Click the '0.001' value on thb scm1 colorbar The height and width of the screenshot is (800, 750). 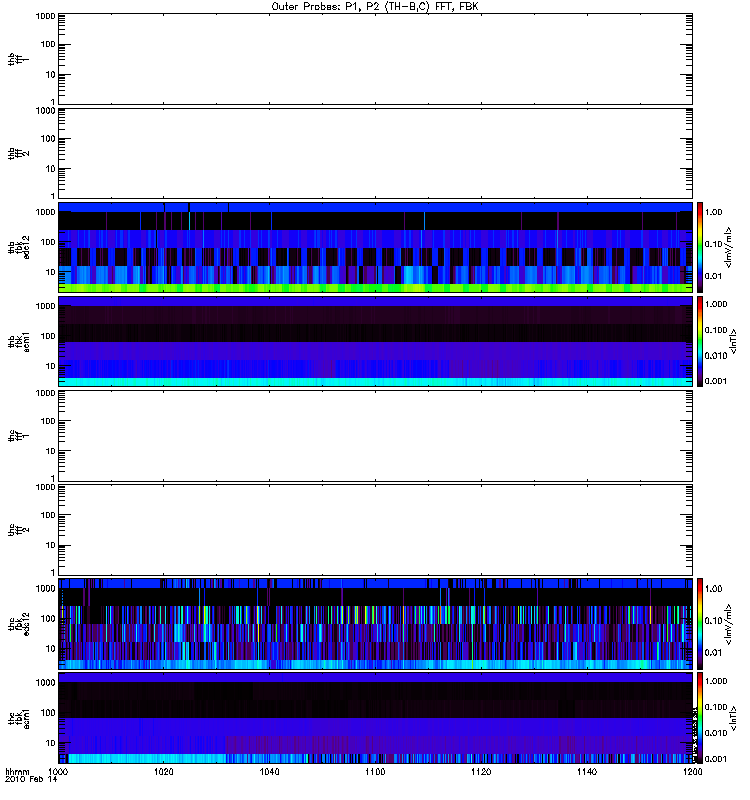[716, 381]
